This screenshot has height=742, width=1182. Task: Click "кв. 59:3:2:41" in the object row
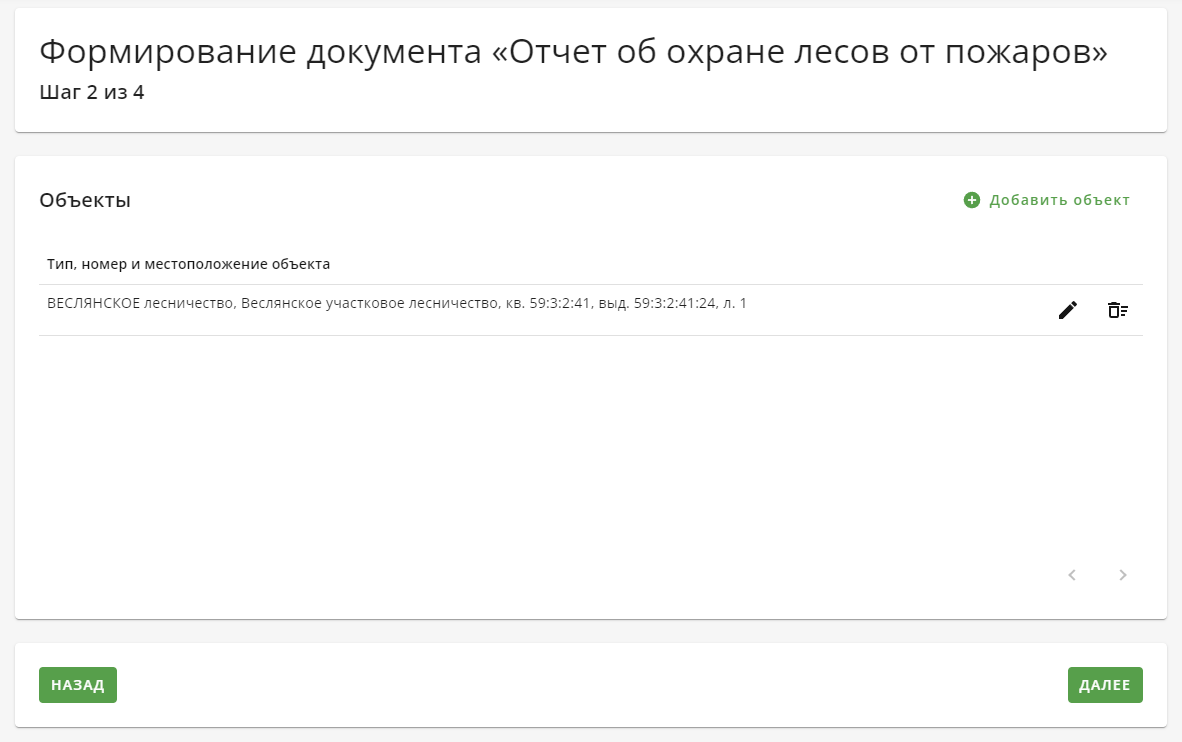[x=548, y=303]
